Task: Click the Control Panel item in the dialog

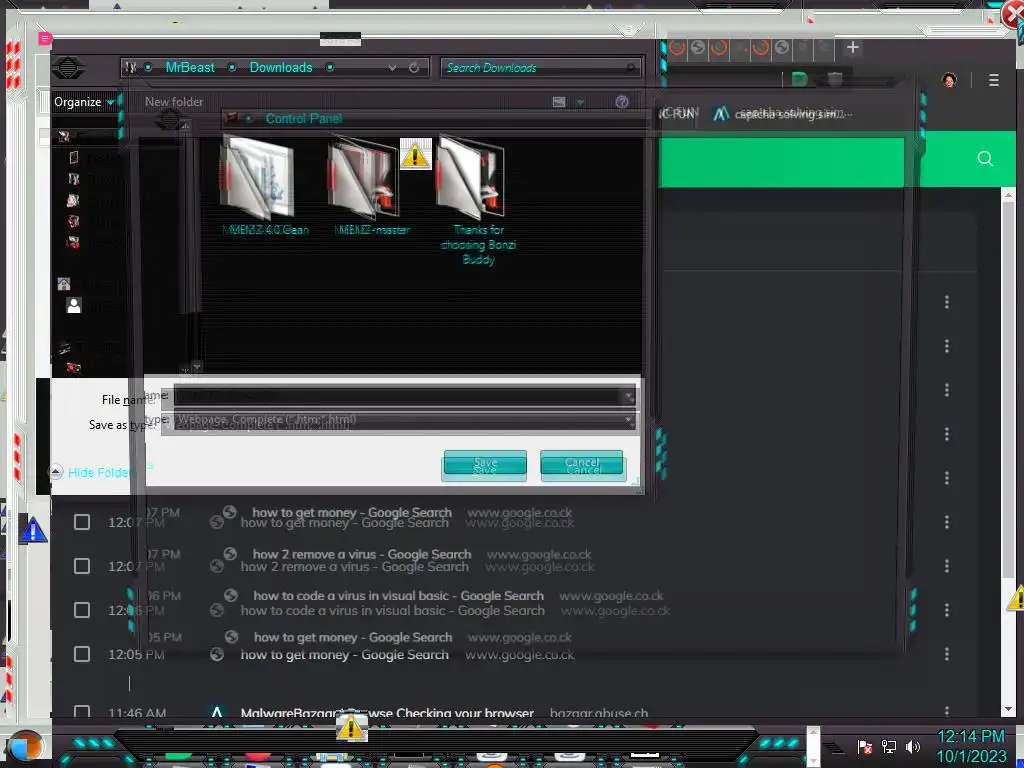Action: [303, 118]
